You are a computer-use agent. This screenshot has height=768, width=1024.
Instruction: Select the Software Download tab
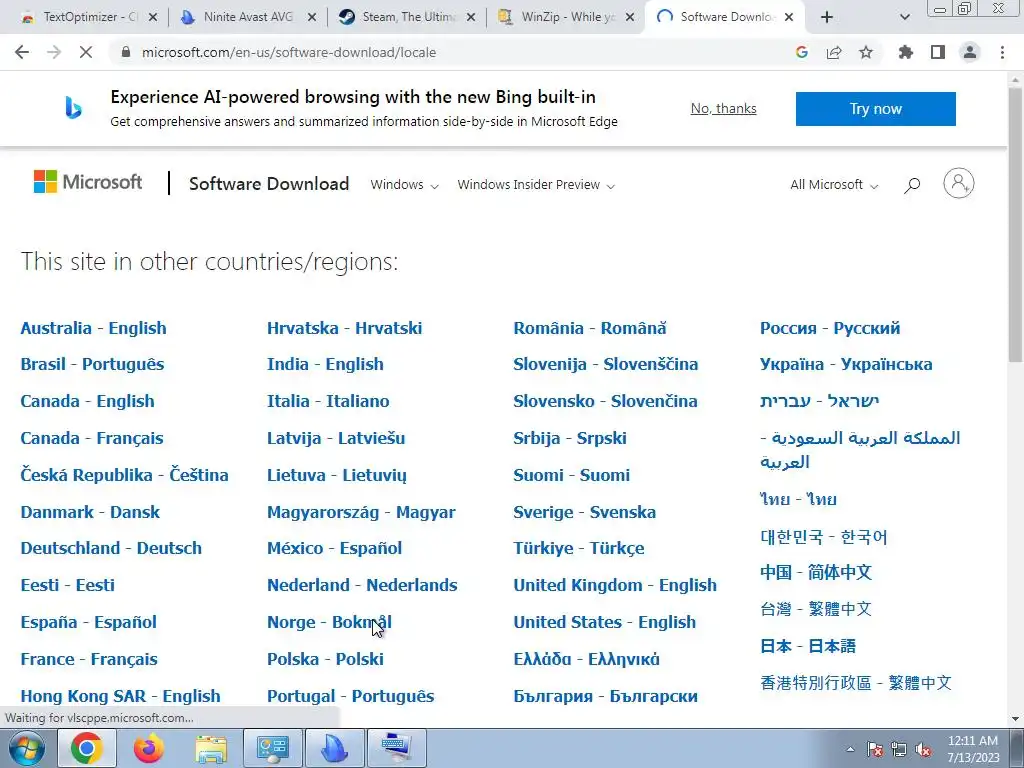point(725,17)
